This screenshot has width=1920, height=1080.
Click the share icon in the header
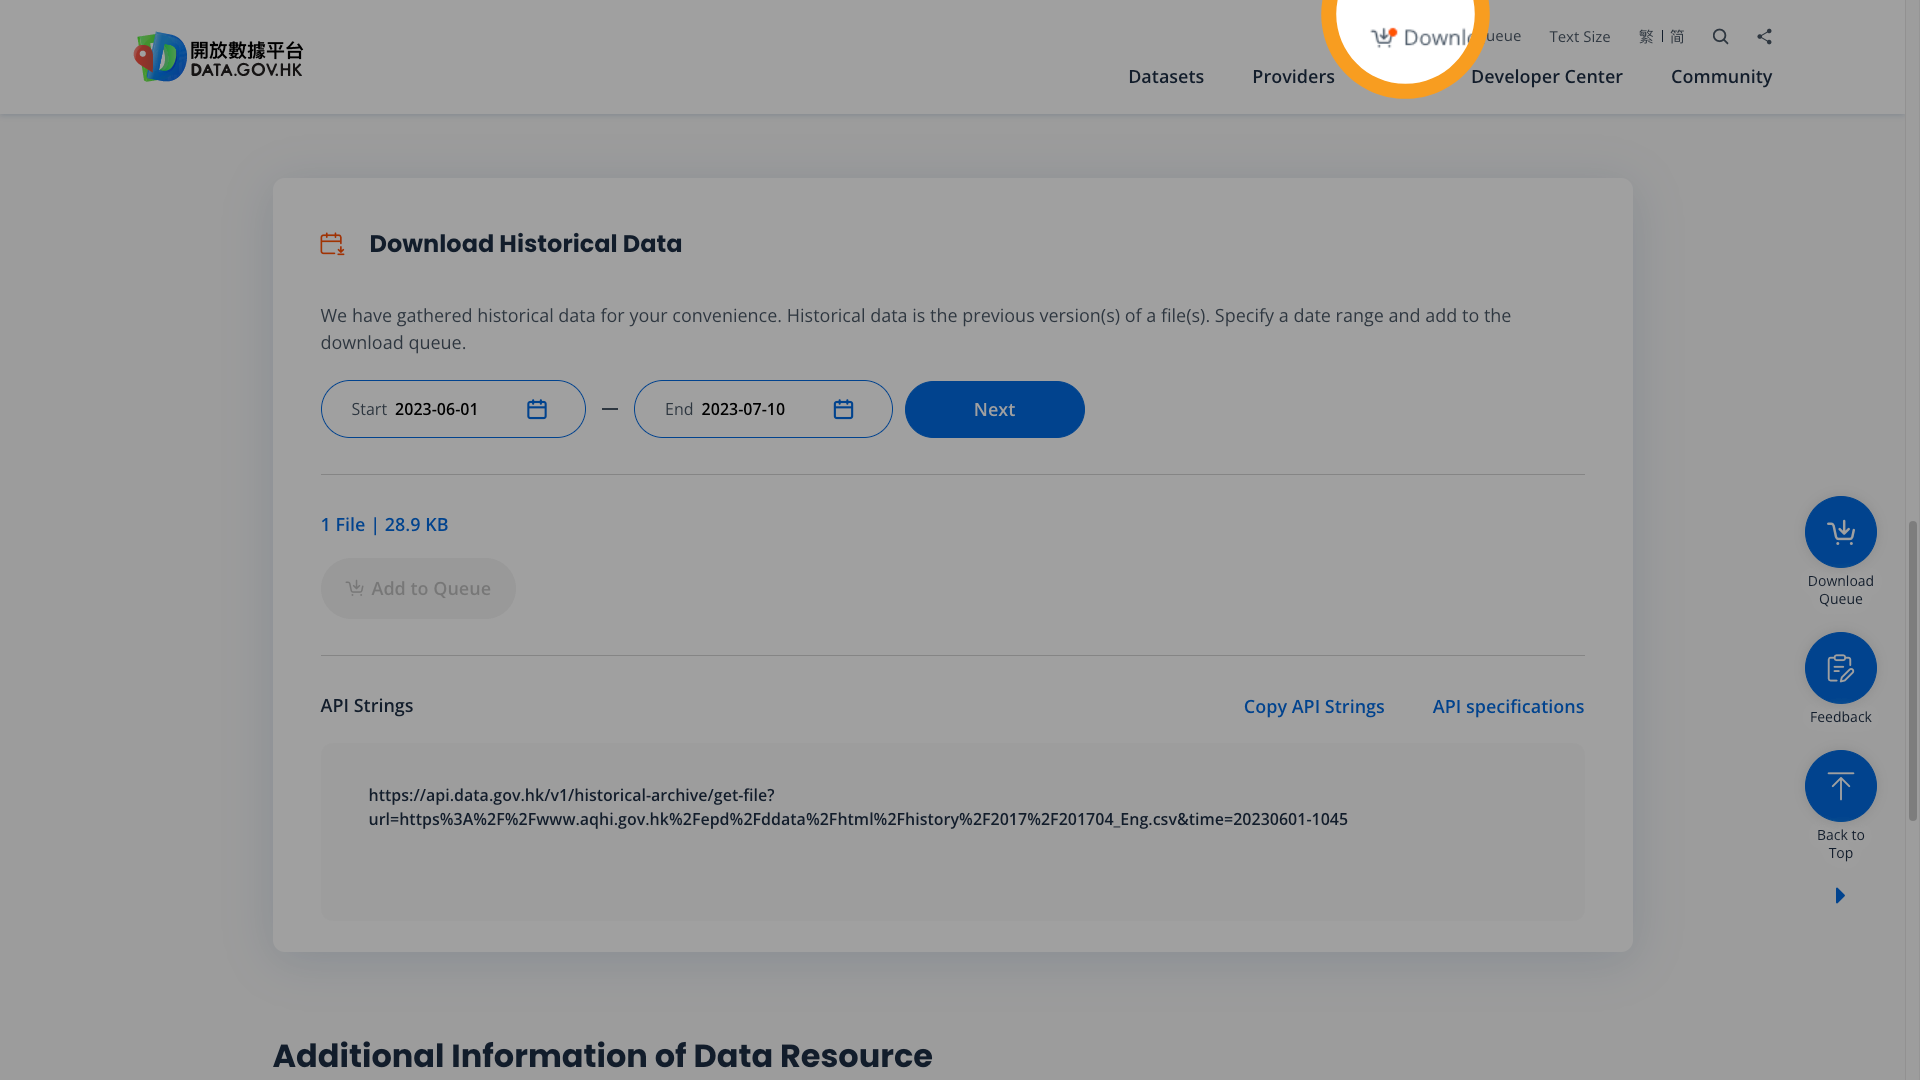1764,36
